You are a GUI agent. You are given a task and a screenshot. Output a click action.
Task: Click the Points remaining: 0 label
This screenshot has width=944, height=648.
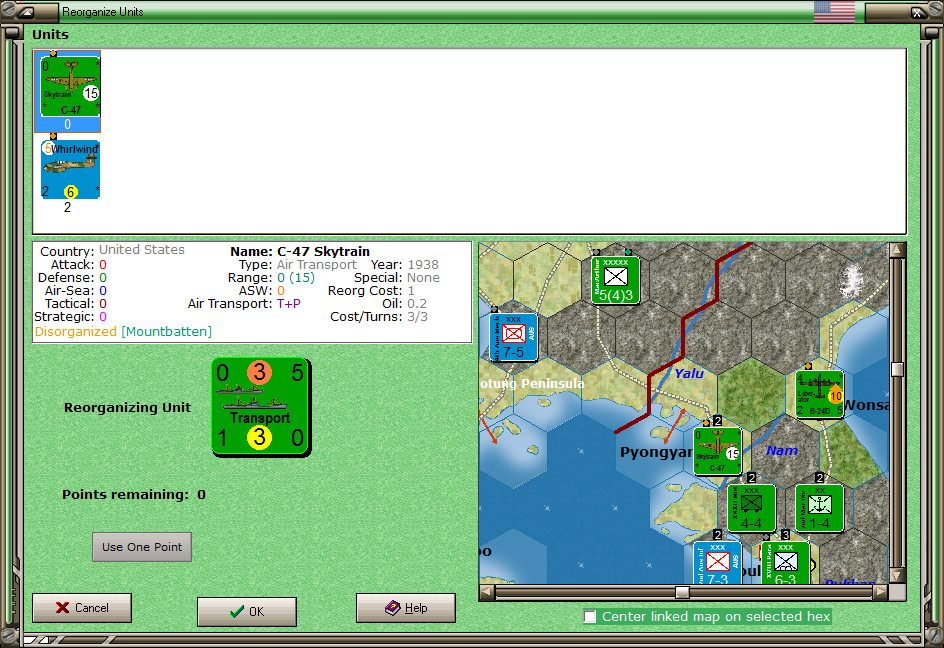[134, 494]
